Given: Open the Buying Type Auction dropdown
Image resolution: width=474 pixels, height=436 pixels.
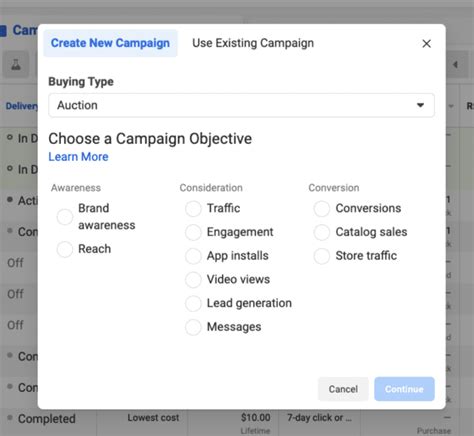Looking at the screenshot, I should click(x=241, y=105).
